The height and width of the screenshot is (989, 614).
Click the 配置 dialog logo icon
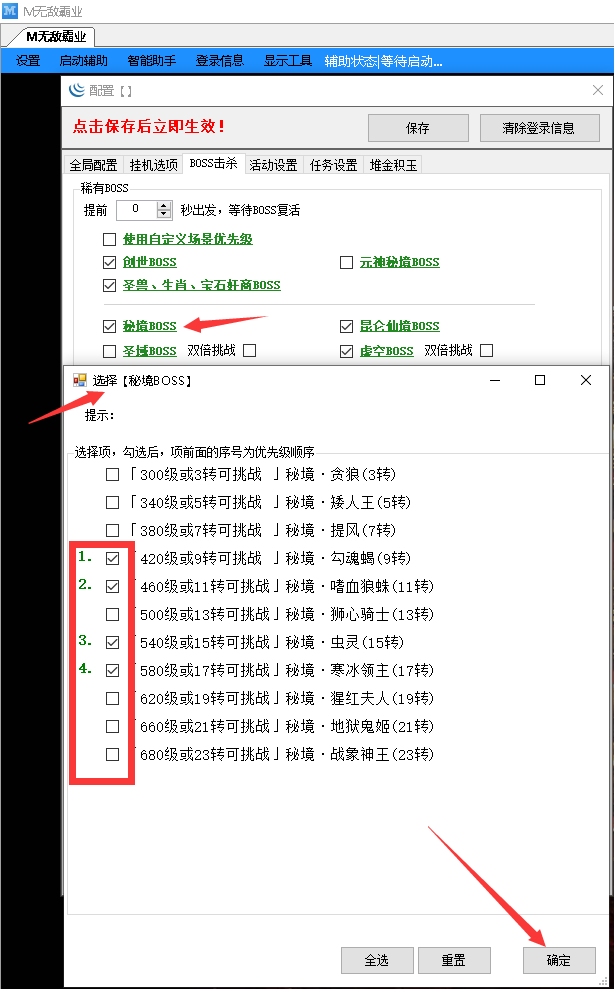77,90
